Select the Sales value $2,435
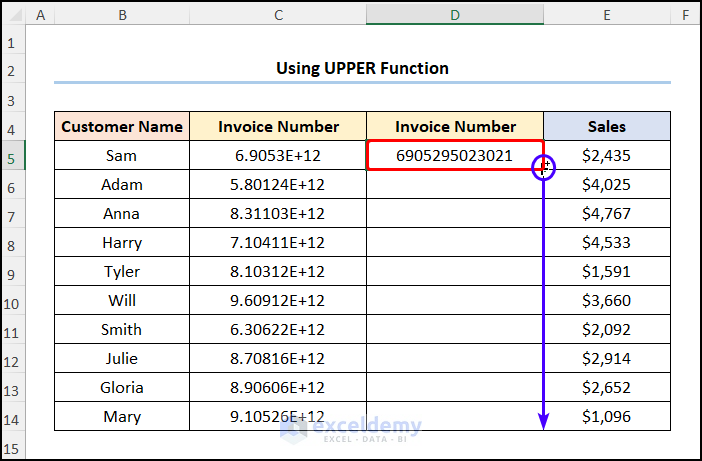 point(607,155)
